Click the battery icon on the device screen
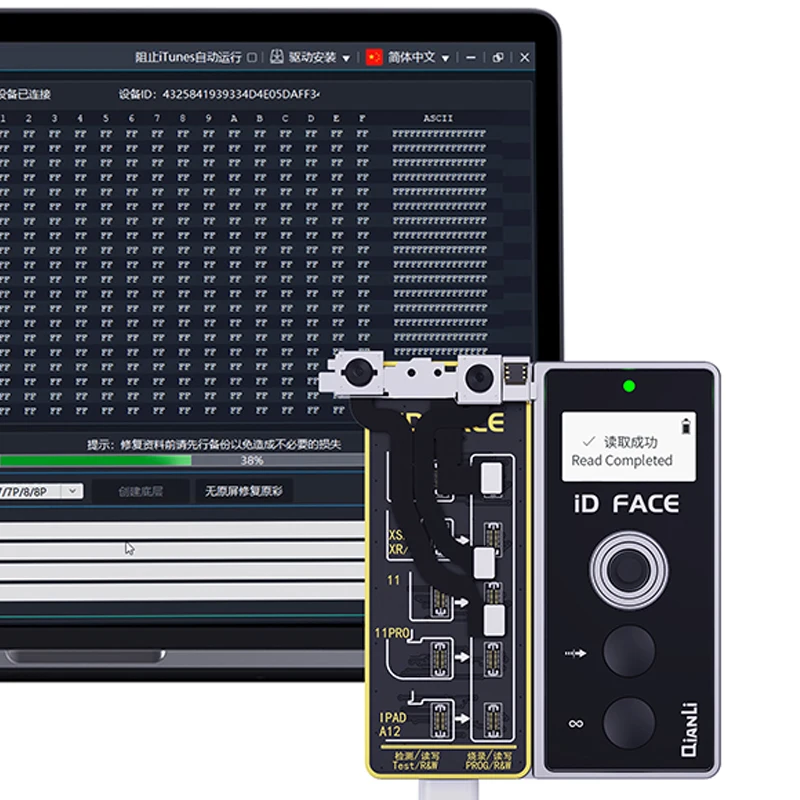The image size is (800, 800). (686, 426)
